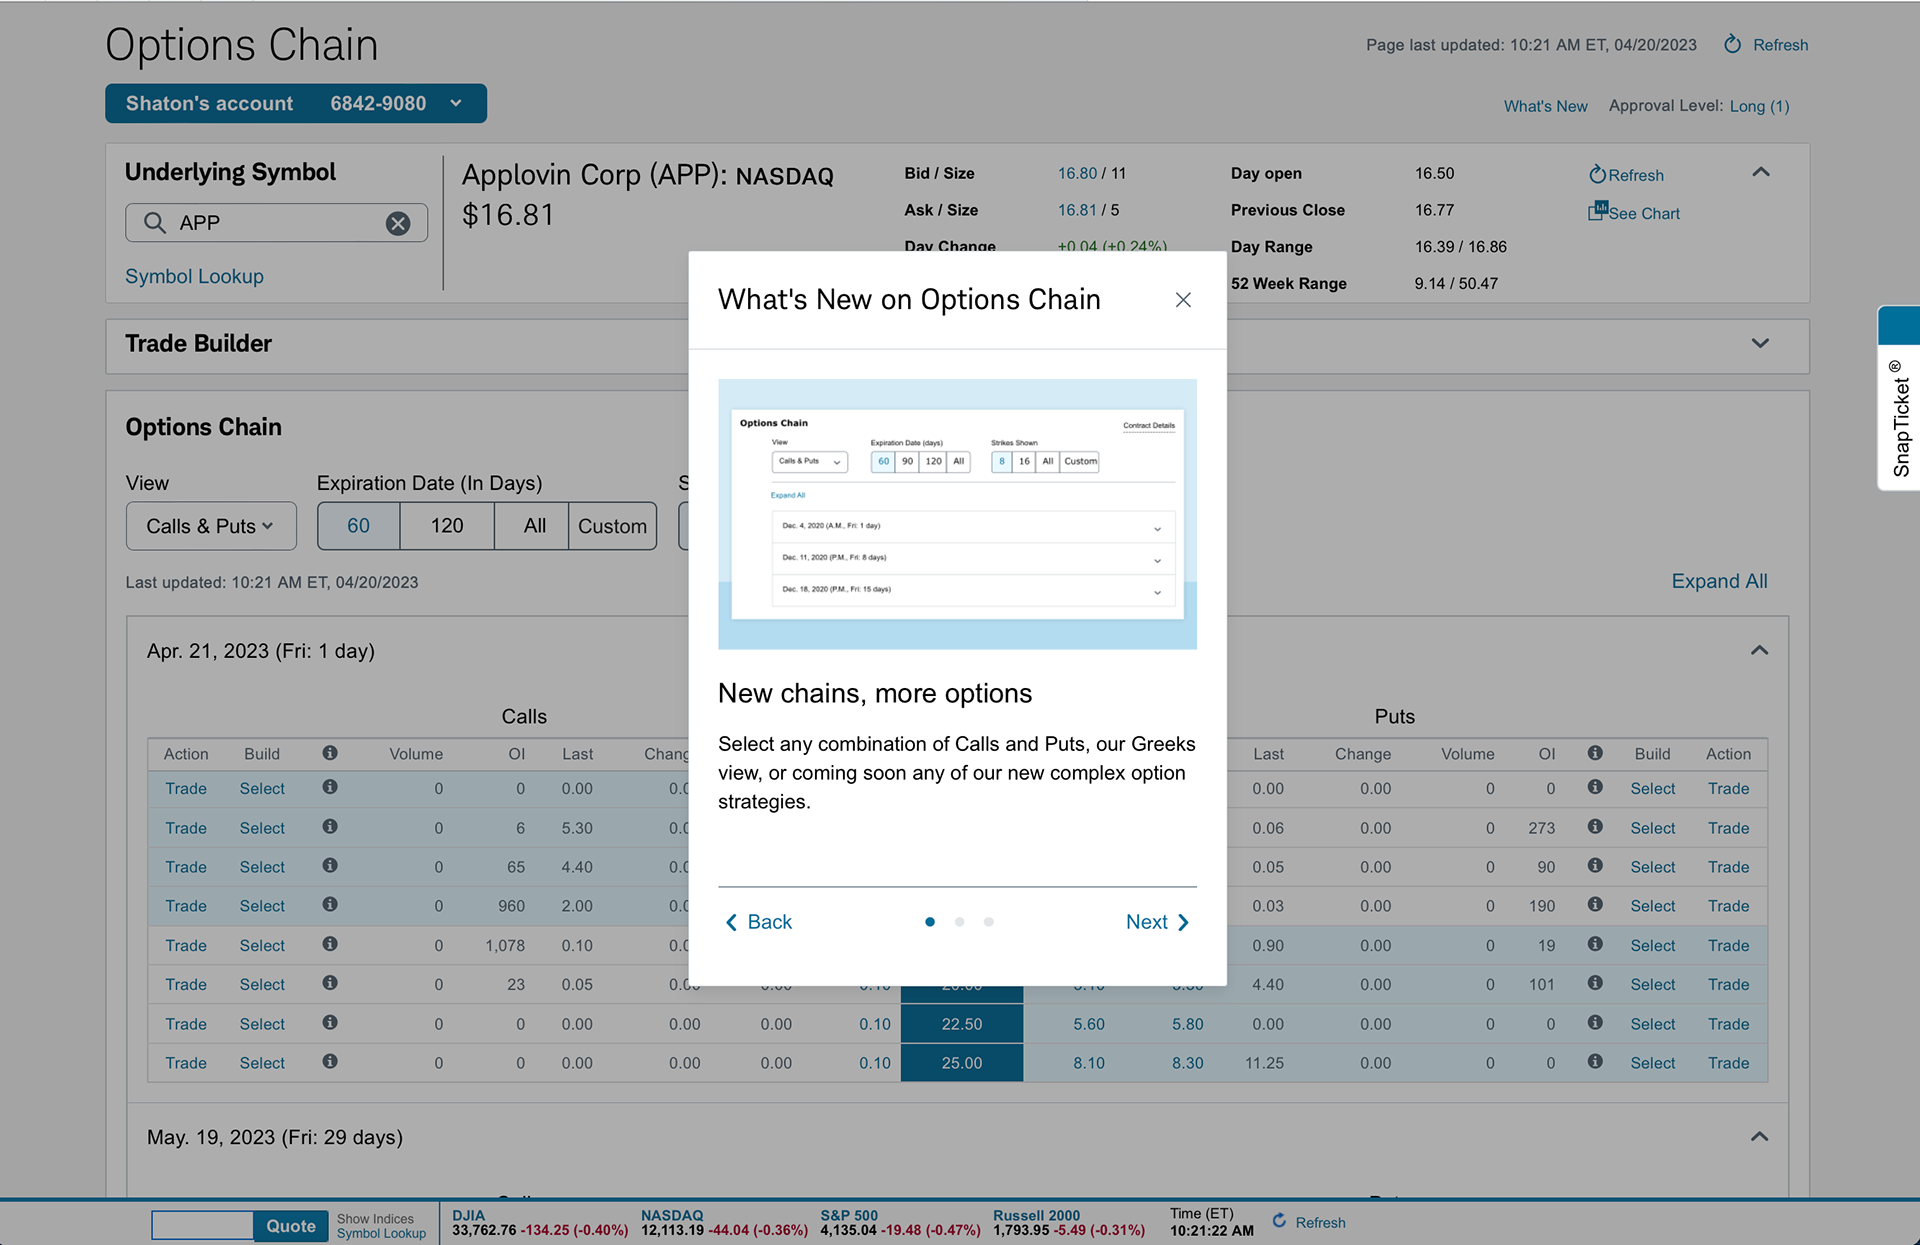Expand the Trade Builder section
Screen dimensions: 1920x1245
(1760, 344)
